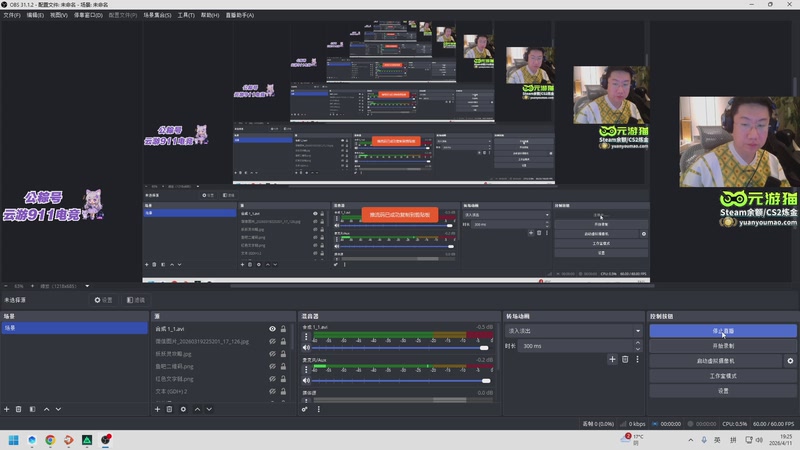
Task: Mute the 麦克风/Aux speaker icon
Action: click(306, 381)
